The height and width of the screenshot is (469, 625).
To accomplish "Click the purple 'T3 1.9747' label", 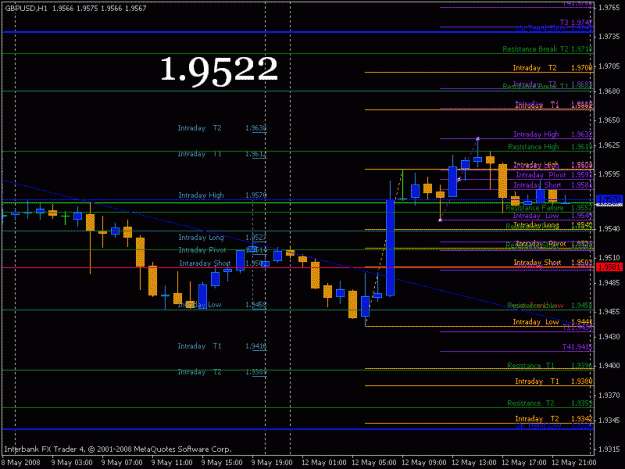I will [x=576, y=22].
